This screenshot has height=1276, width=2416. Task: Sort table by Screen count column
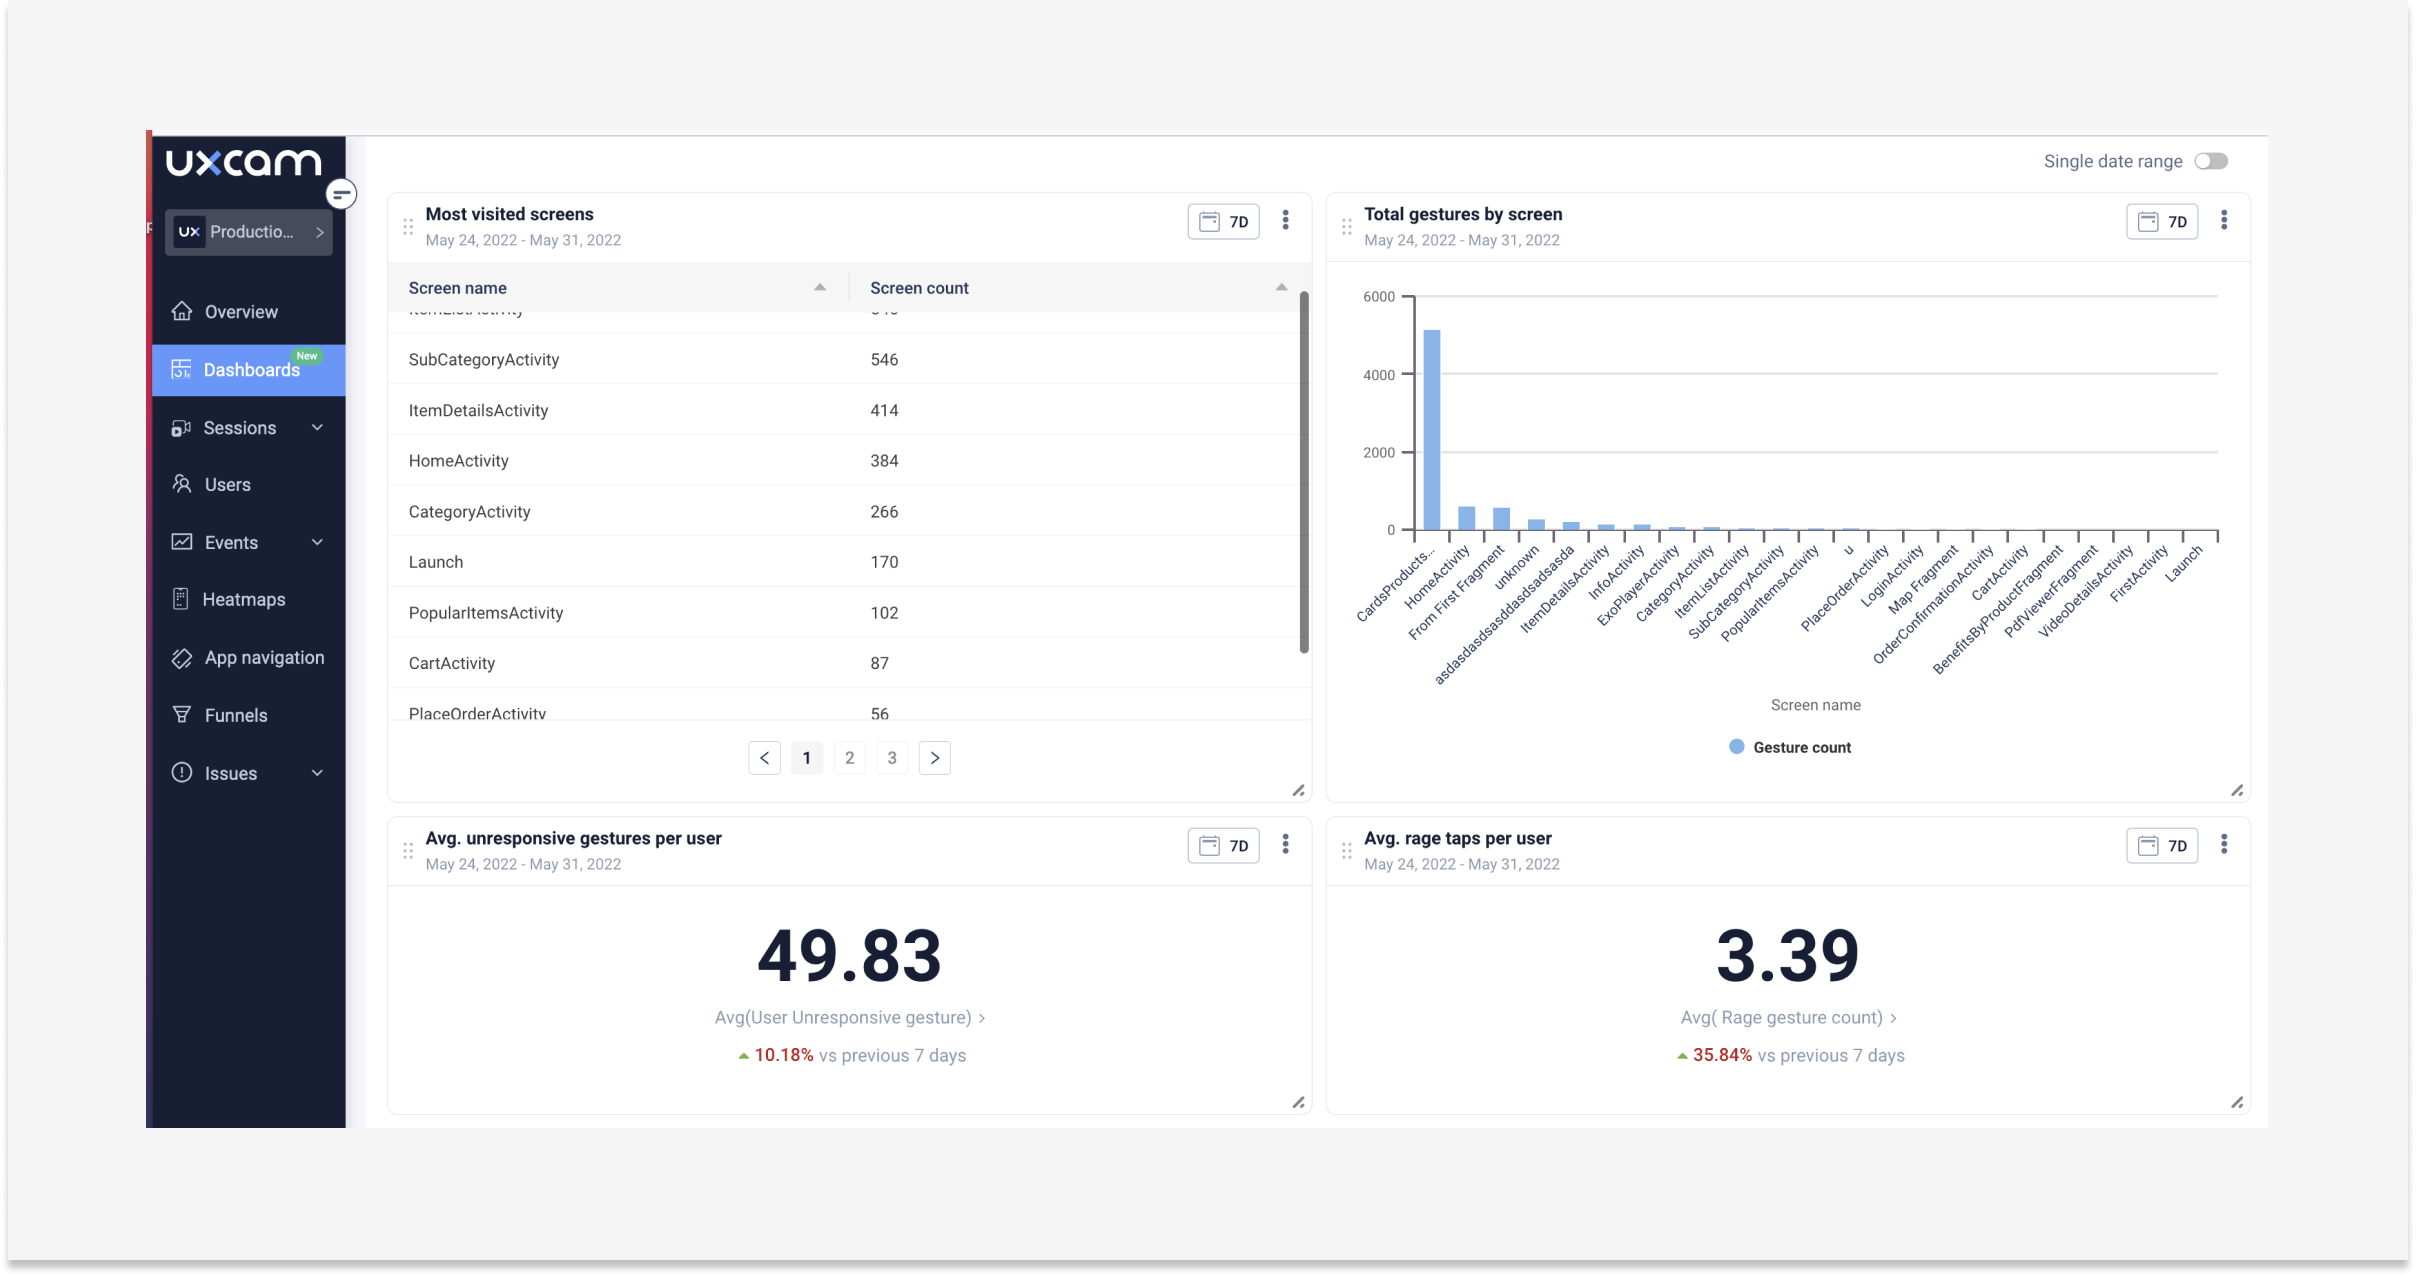(1281, 288)
